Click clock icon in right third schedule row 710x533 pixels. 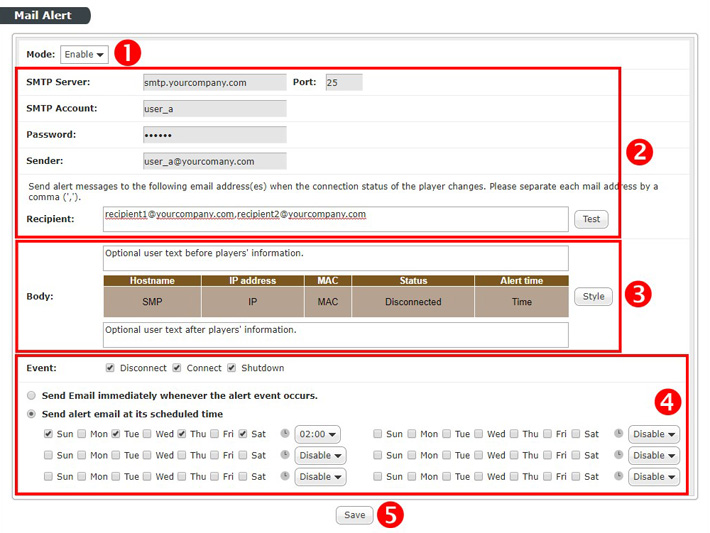[x=619, y=475]
